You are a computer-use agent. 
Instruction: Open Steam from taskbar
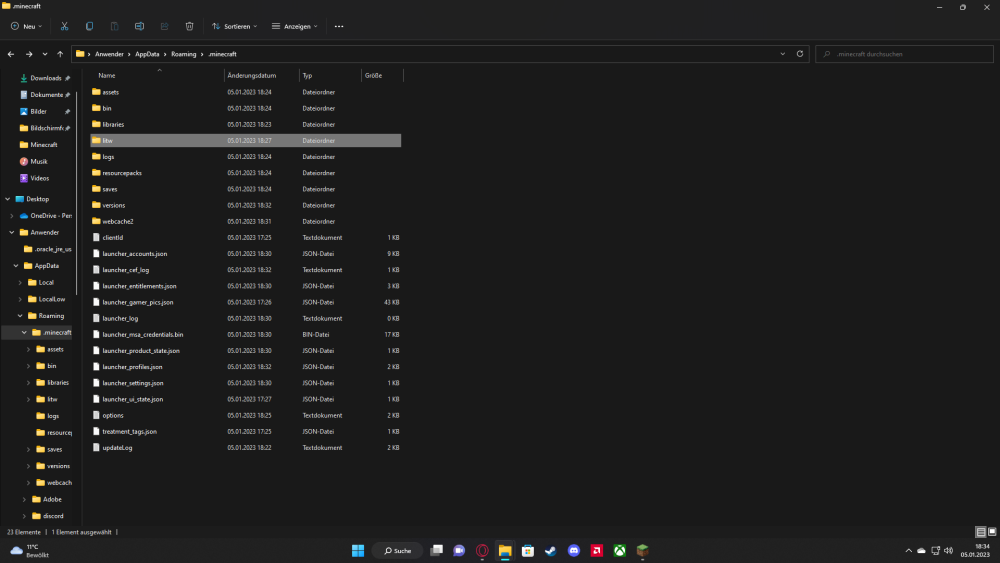pyautogui.click(x=550, y=550)
